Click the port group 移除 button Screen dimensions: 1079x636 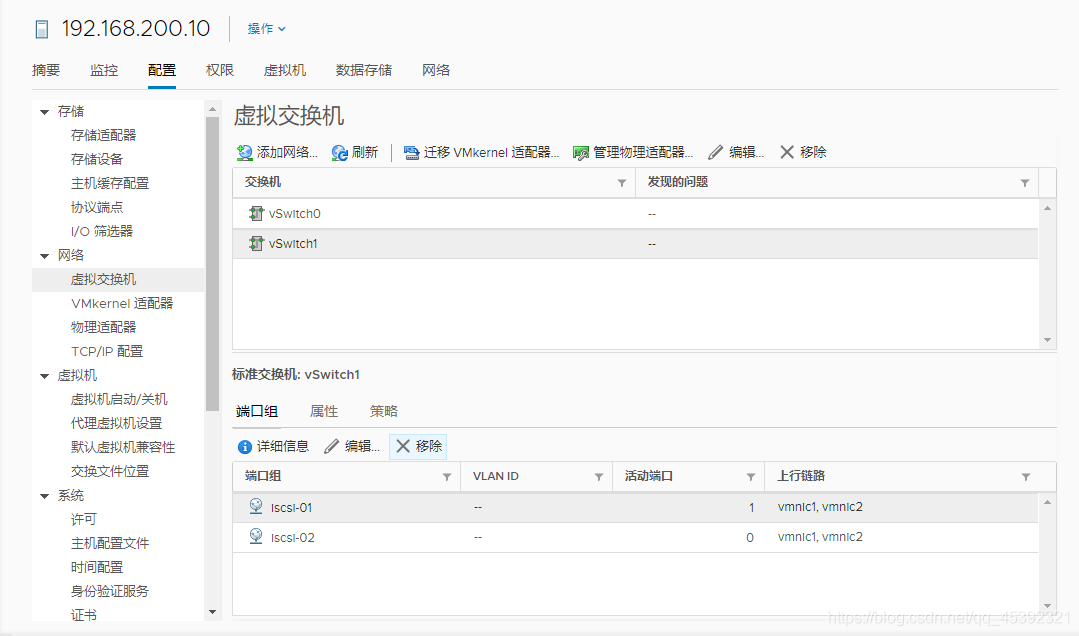pos(418,446)
